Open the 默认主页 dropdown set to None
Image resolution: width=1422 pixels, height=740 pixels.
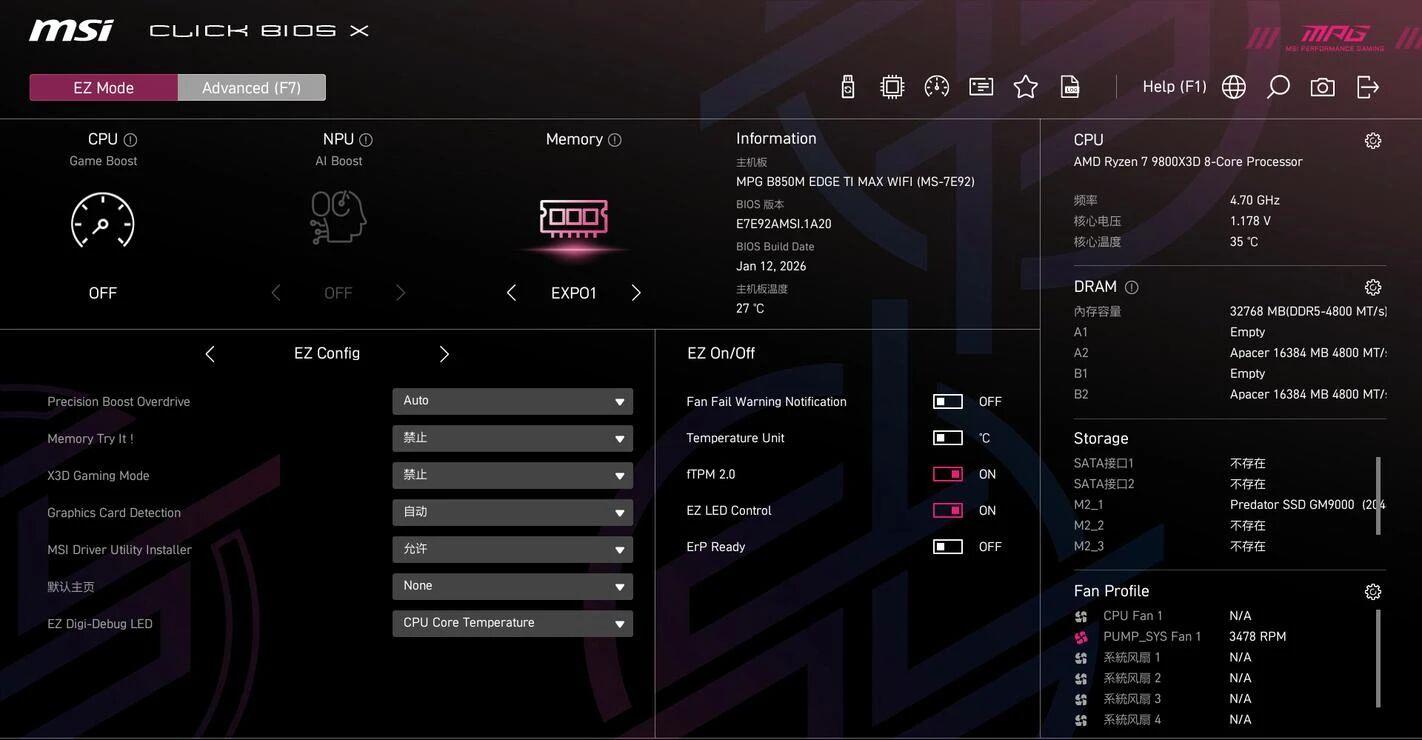pos(513,586)
